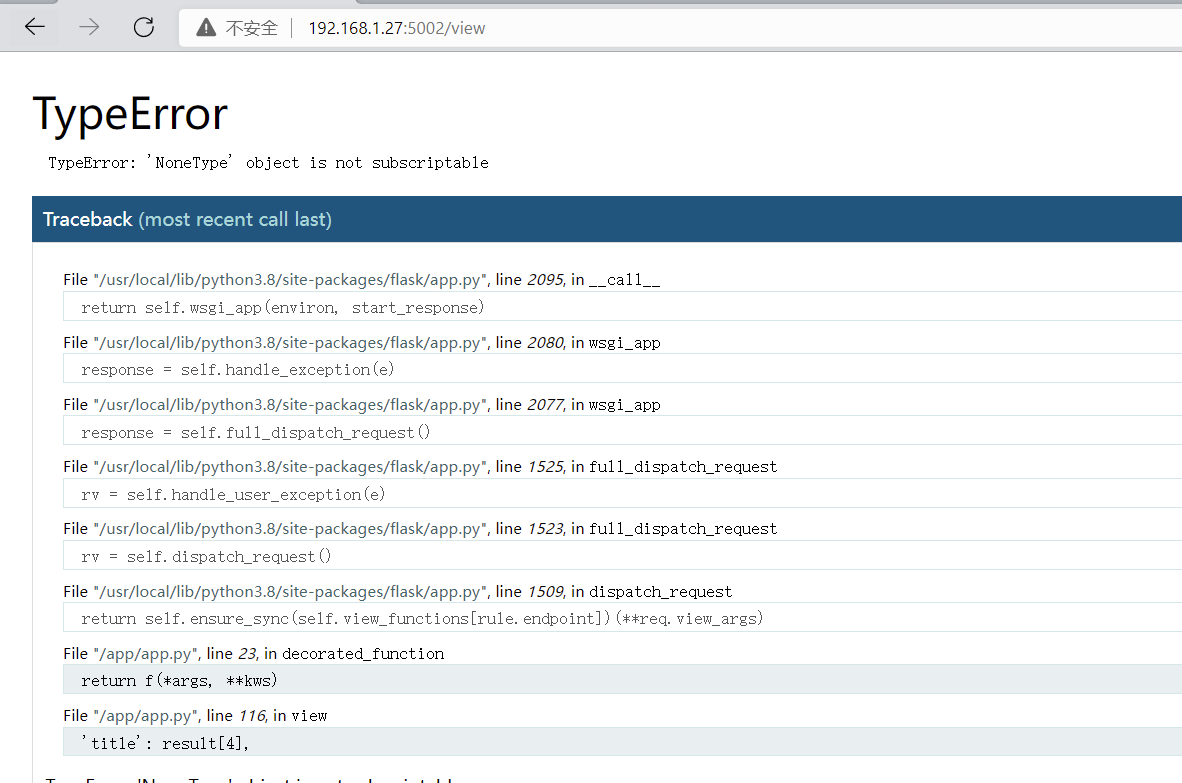This screenshot has height=783, width=1182.
Task: Open frame line 1509 in dispatch_request
Action: [397, 592]
